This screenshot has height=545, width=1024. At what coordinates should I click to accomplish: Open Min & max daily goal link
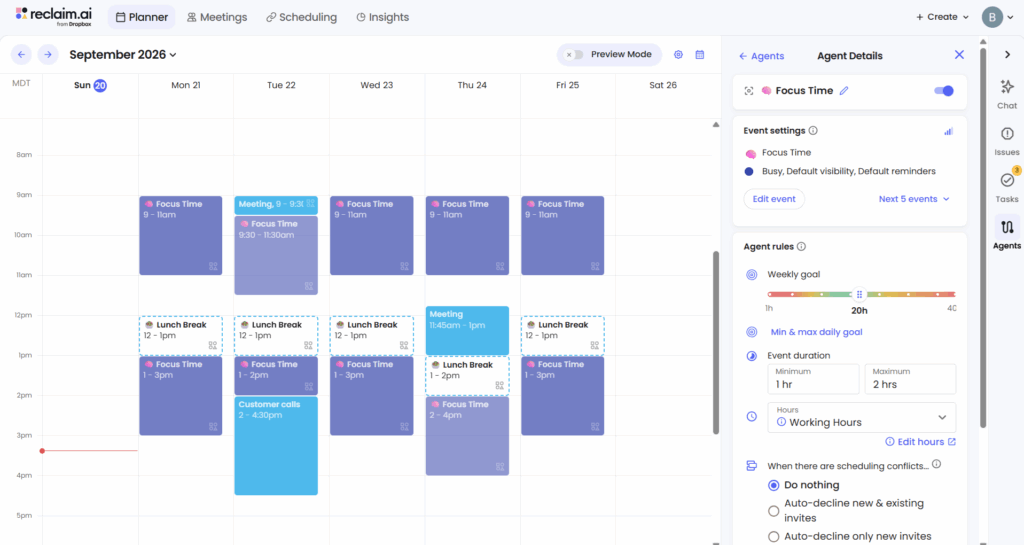[x=816, y=332]
